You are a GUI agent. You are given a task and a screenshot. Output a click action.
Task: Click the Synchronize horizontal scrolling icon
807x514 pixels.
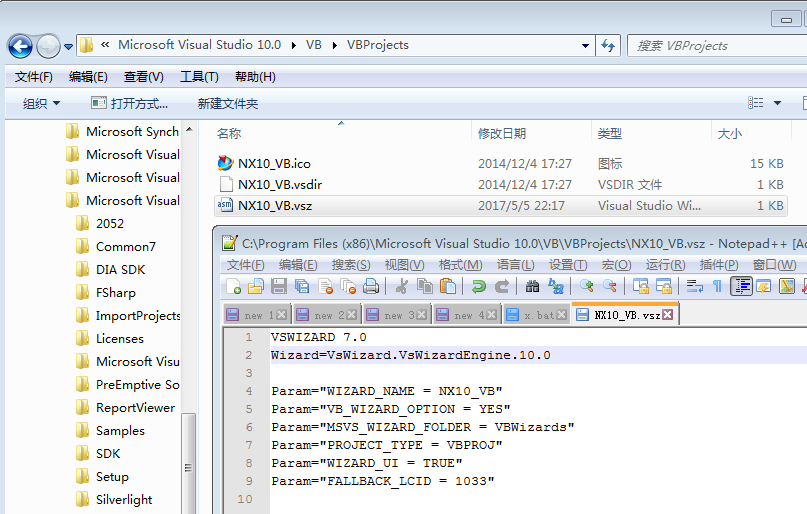[x=664, y=286]
